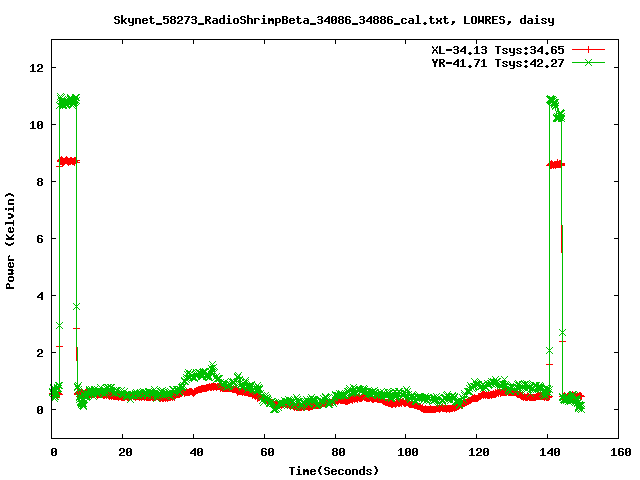Click the x-axis tick label 40

click(x=196, y=452)
